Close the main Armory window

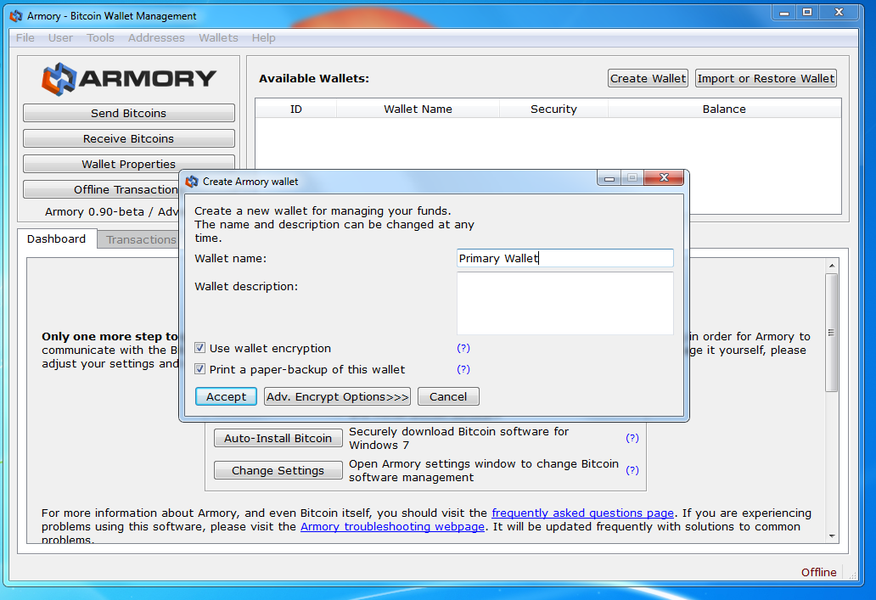pyautogui.click(x=839, y=12)
